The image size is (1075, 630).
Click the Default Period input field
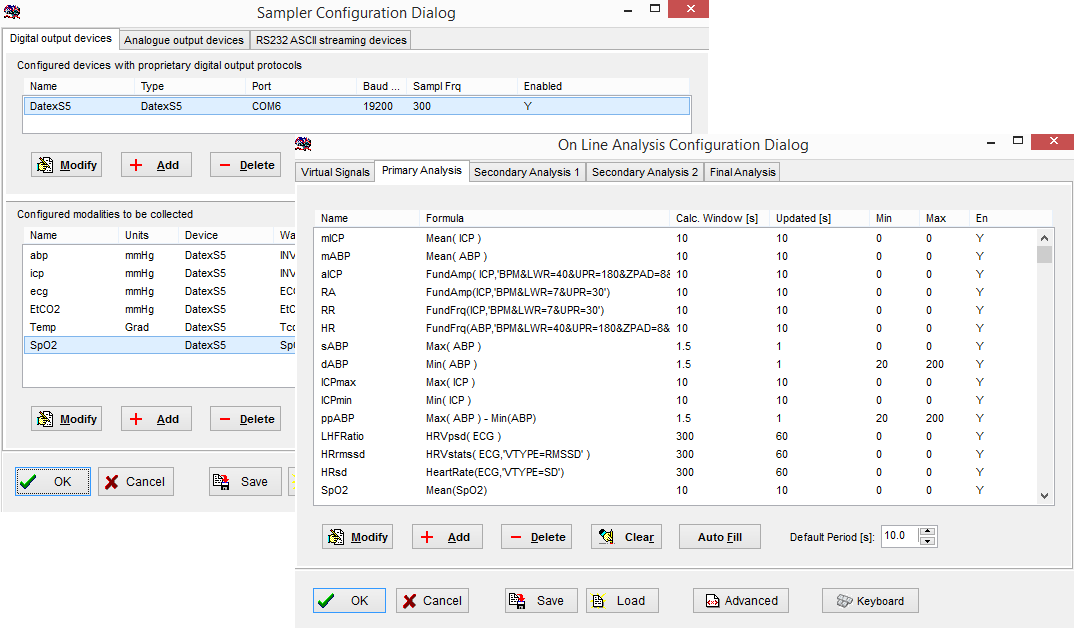point(899,536)
